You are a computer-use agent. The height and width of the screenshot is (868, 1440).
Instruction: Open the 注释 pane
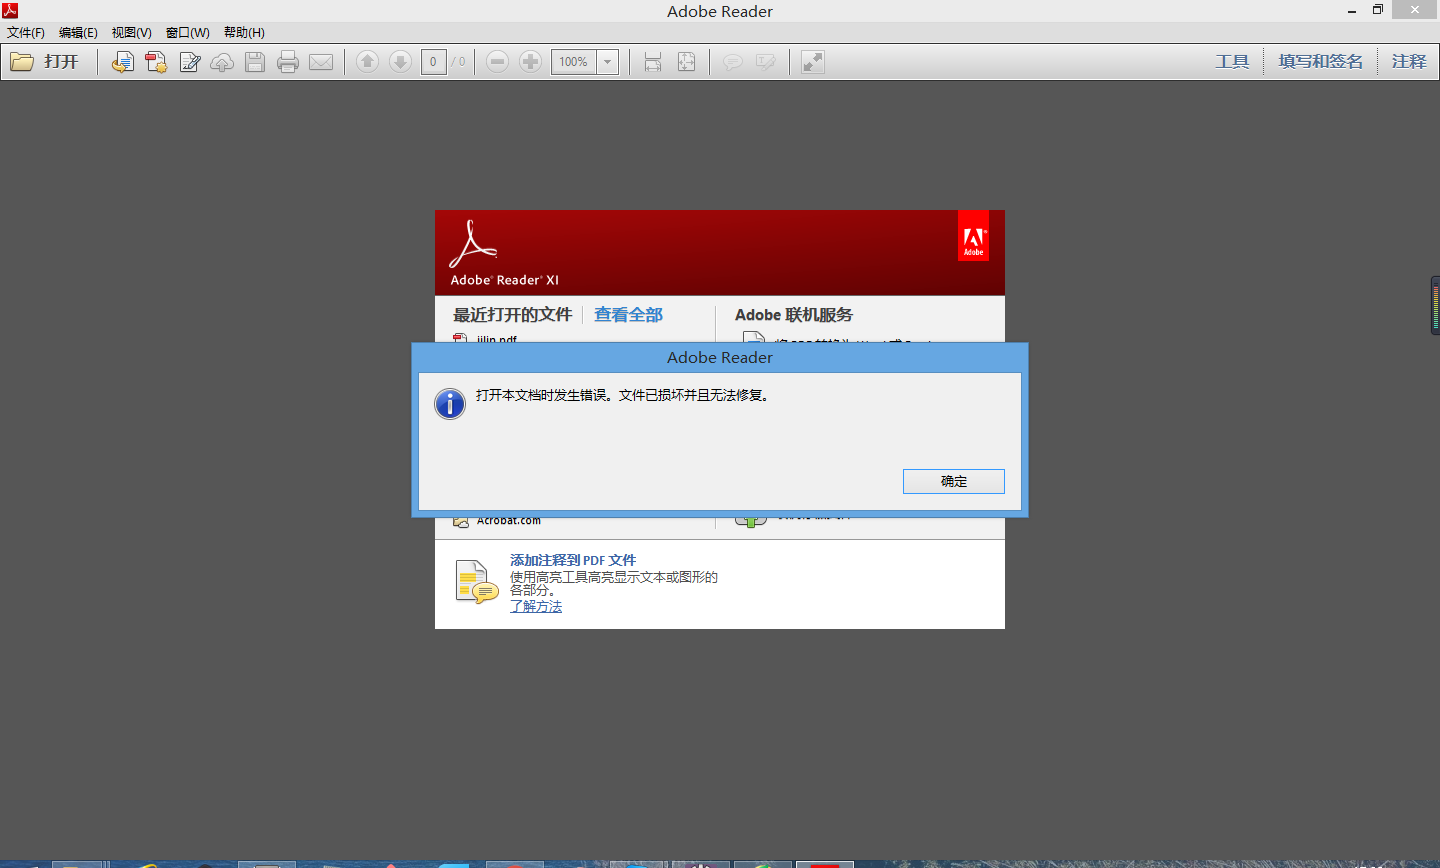point(1409,62)
